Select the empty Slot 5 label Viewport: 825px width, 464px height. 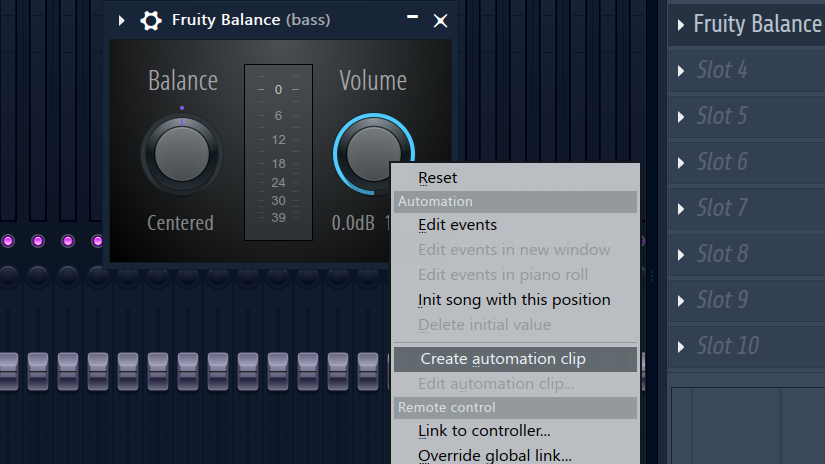(722, 116)
